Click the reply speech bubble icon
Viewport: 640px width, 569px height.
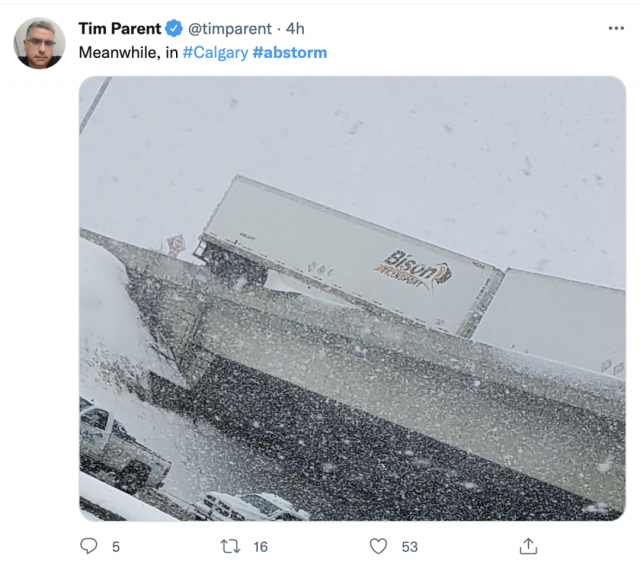coord(89,546)
